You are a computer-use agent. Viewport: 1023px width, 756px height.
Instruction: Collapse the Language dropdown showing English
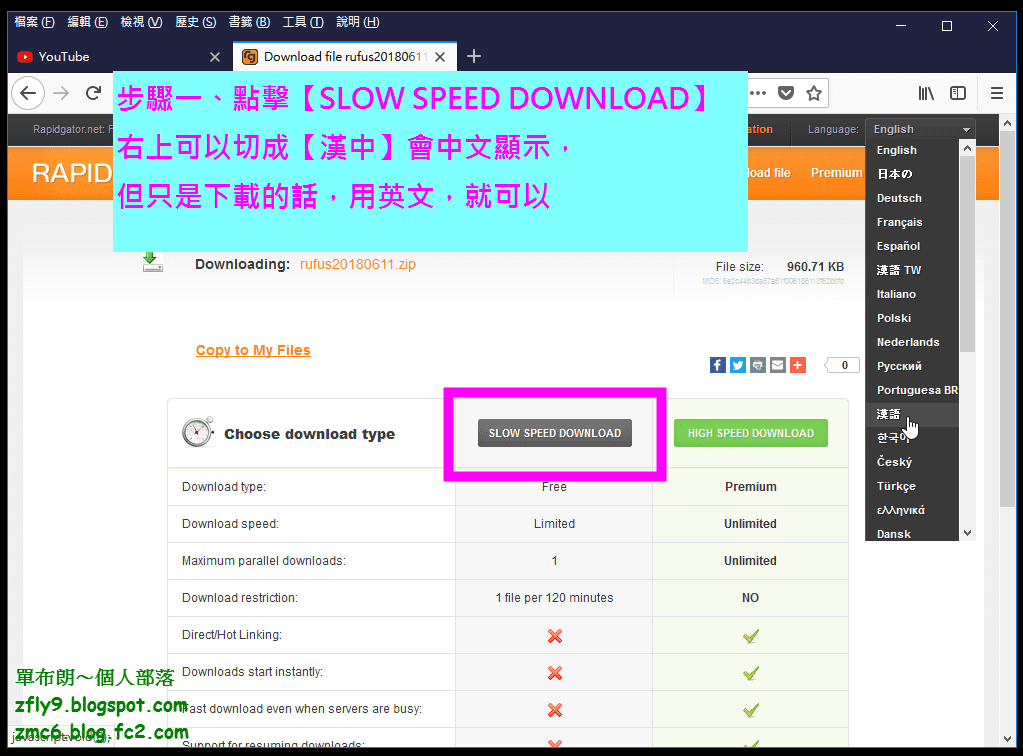pos(921,129)
